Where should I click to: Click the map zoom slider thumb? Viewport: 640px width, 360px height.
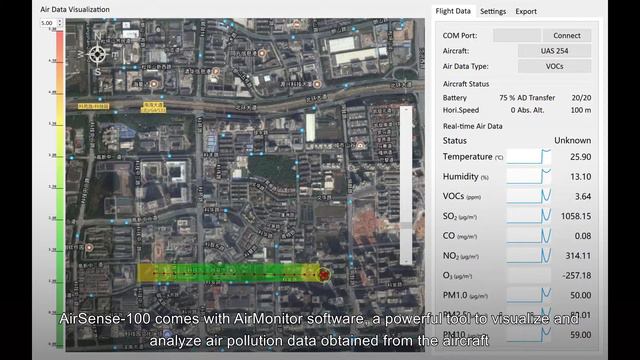[x=406, y=225]
